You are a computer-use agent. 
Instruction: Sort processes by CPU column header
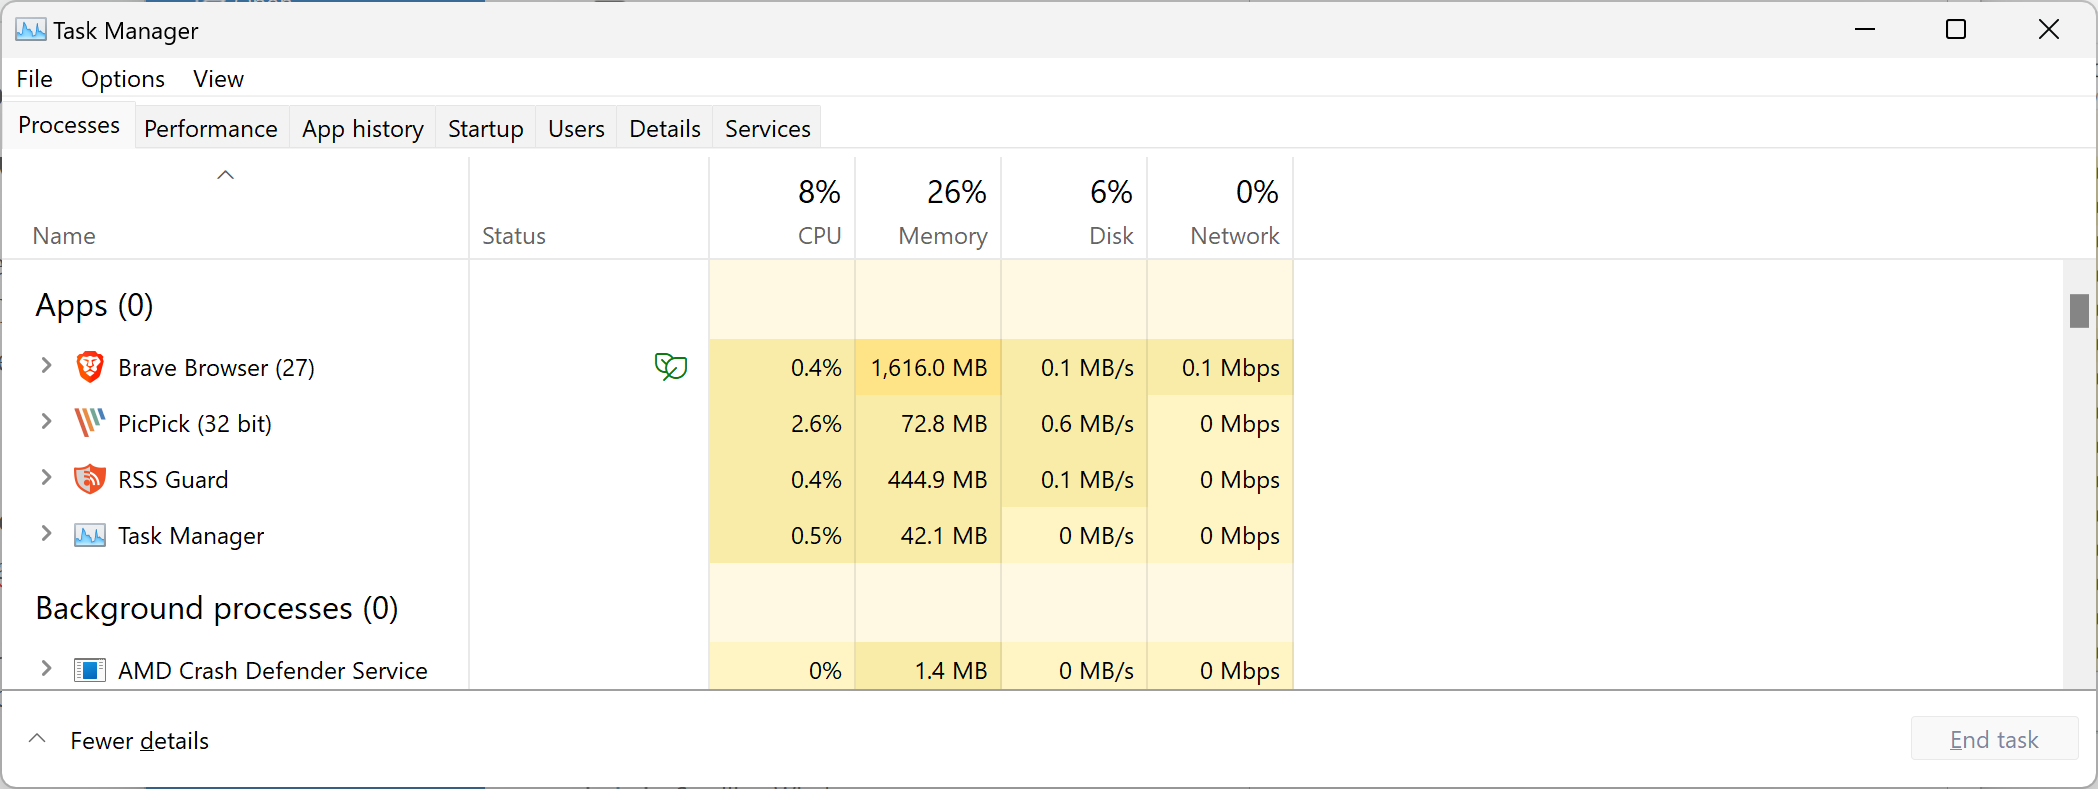[x=782, y=208]
